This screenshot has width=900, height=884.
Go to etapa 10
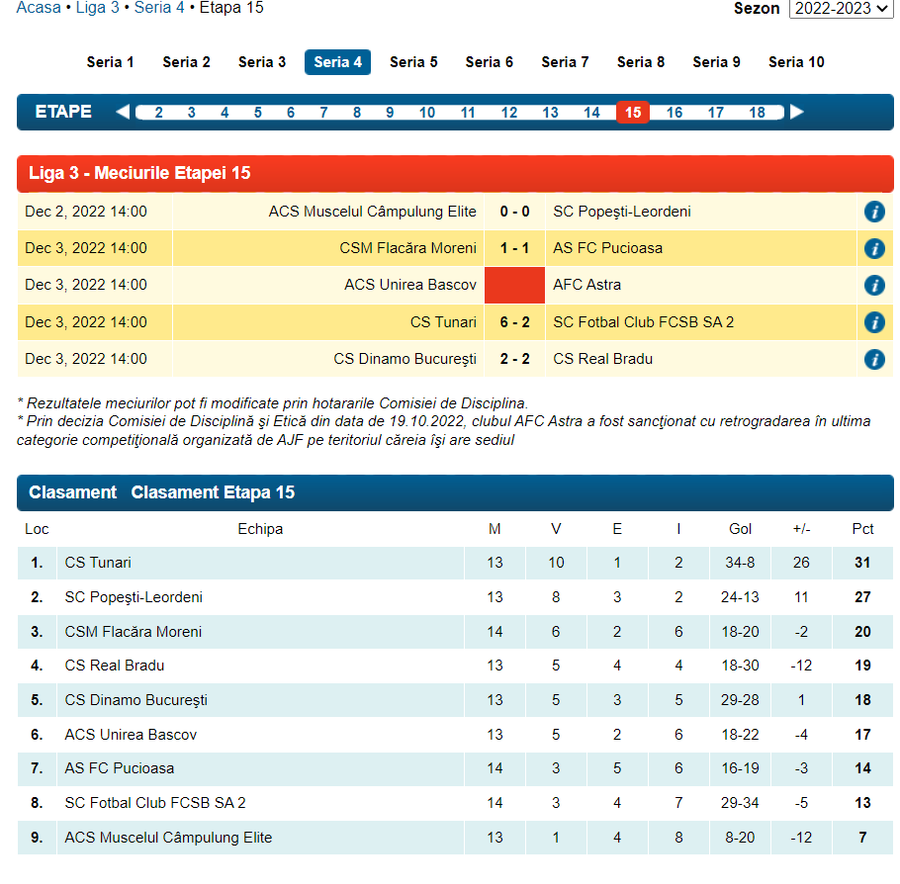click(x=426, y=113)
